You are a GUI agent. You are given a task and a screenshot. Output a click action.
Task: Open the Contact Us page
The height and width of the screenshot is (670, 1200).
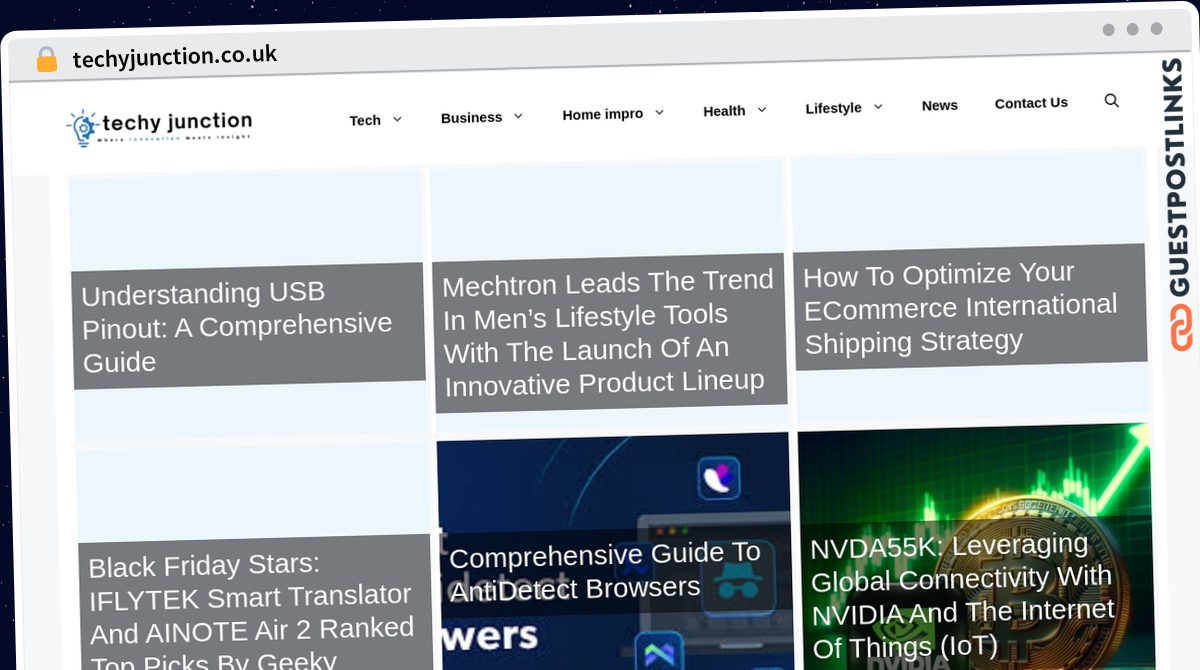coord(1031,102)
